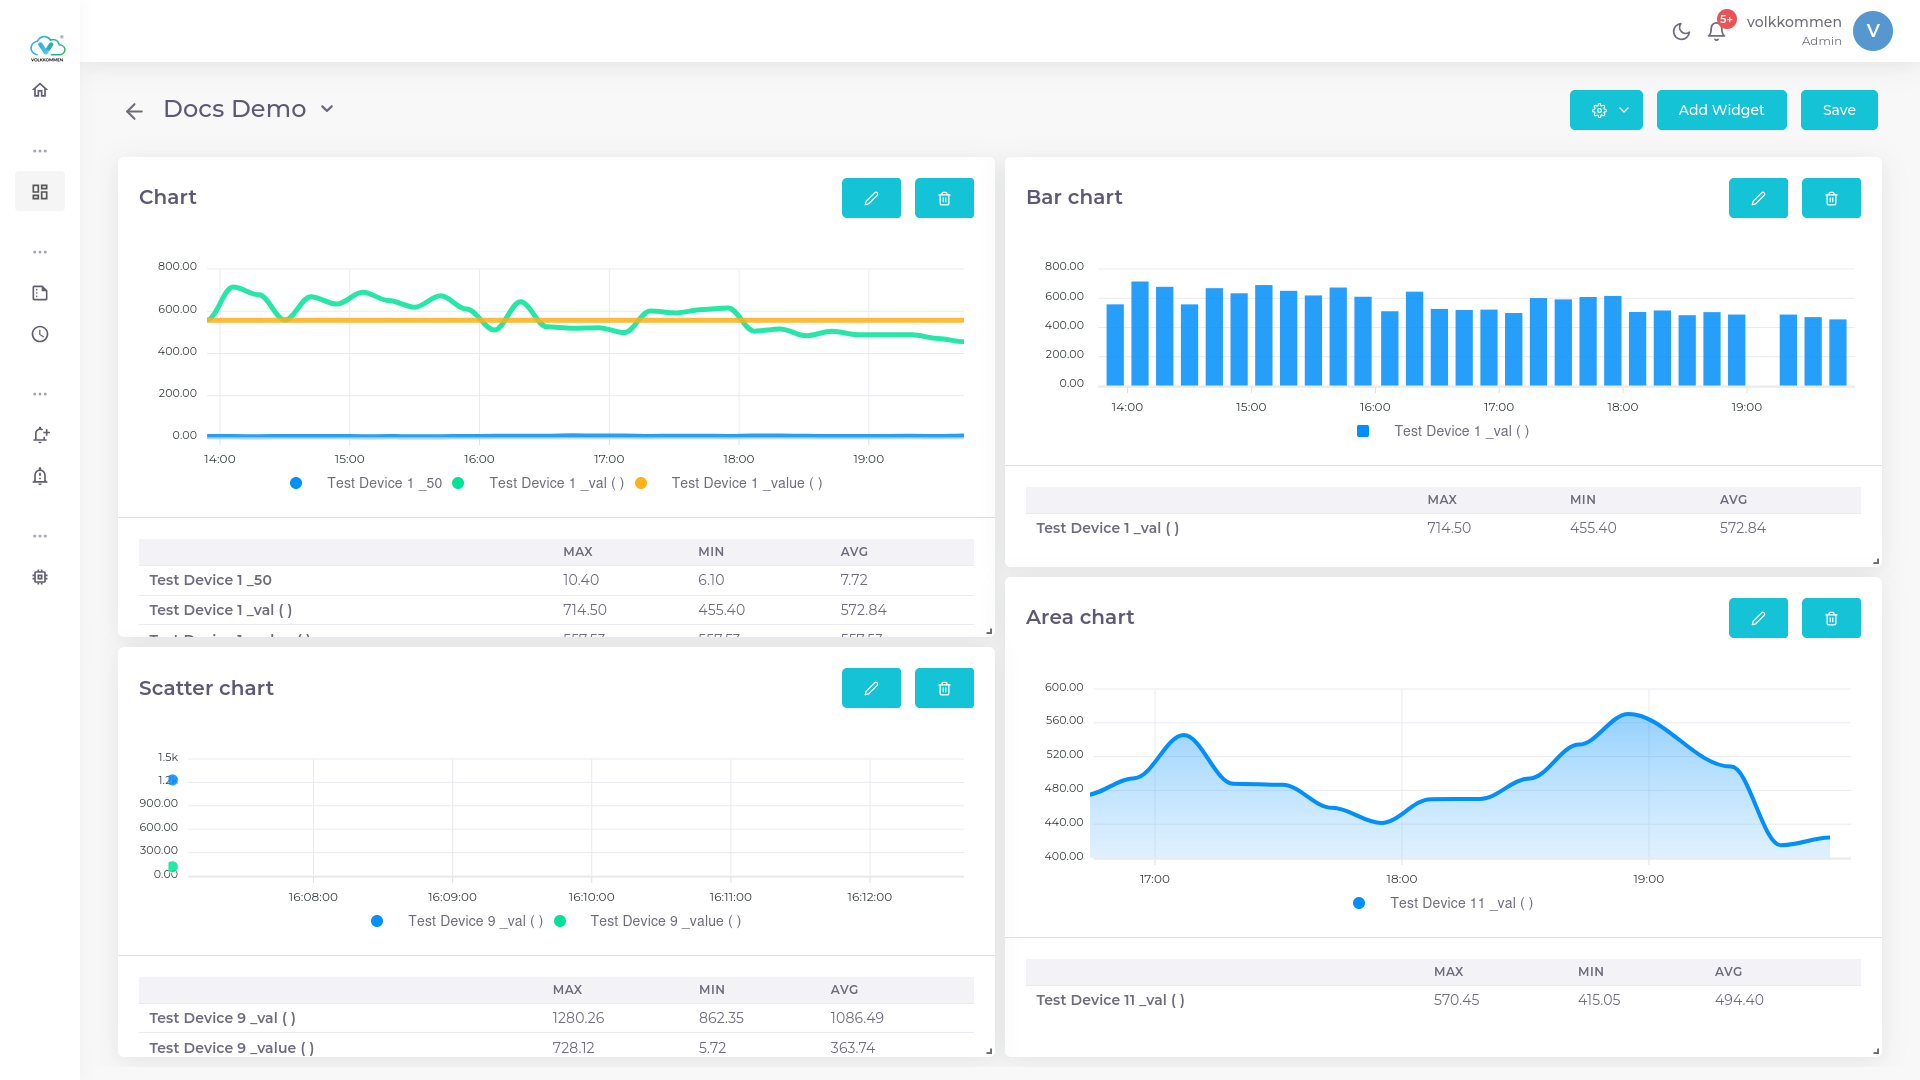Viewport: 1920px width, 1080px height.
Task: Click resize handle of Area chart widget
Action: click(1875, 1050)
